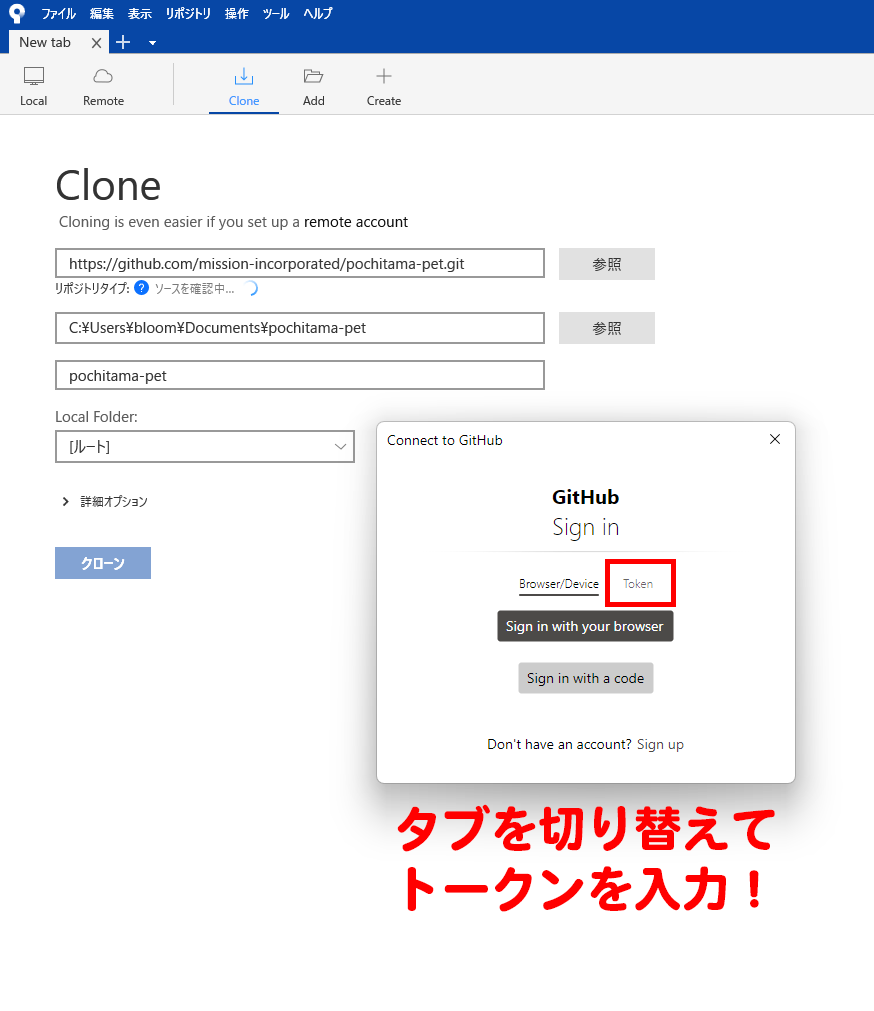Screen dimensions: 874x1011
Task: Click Sign in with your browser
Action: 585,626
